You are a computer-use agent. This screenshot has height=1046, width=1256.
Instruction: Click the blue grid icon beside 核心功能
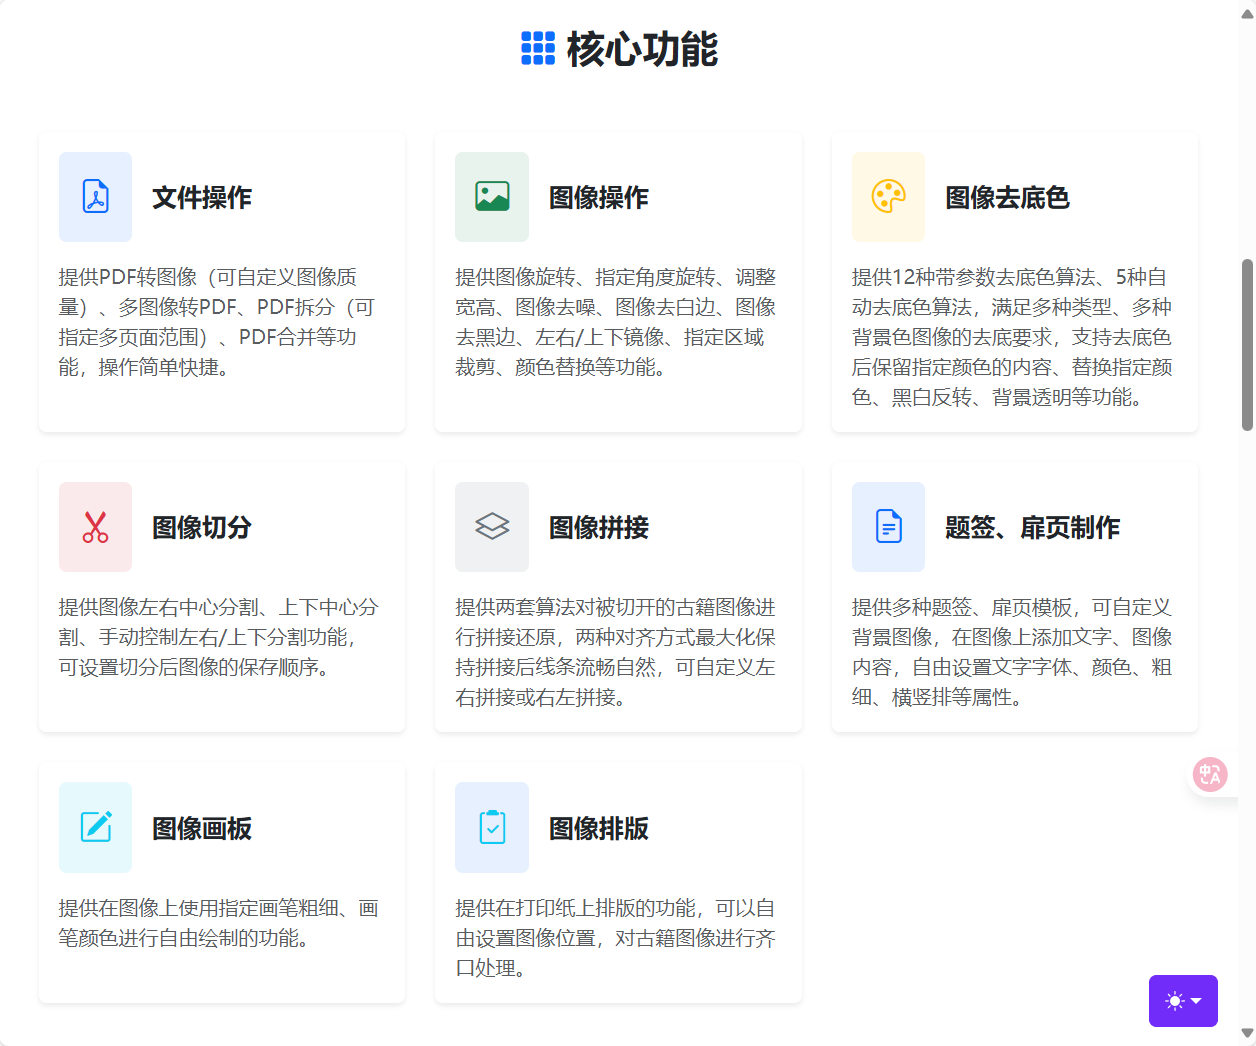pyautogui.click(x=538, y=48)
